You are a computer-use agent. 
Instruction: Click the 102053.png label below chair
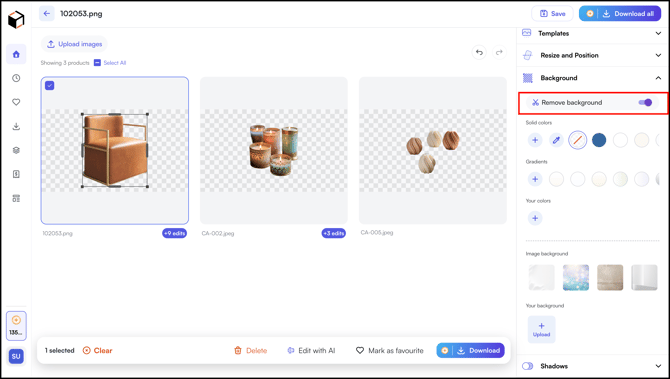(57, 234)
